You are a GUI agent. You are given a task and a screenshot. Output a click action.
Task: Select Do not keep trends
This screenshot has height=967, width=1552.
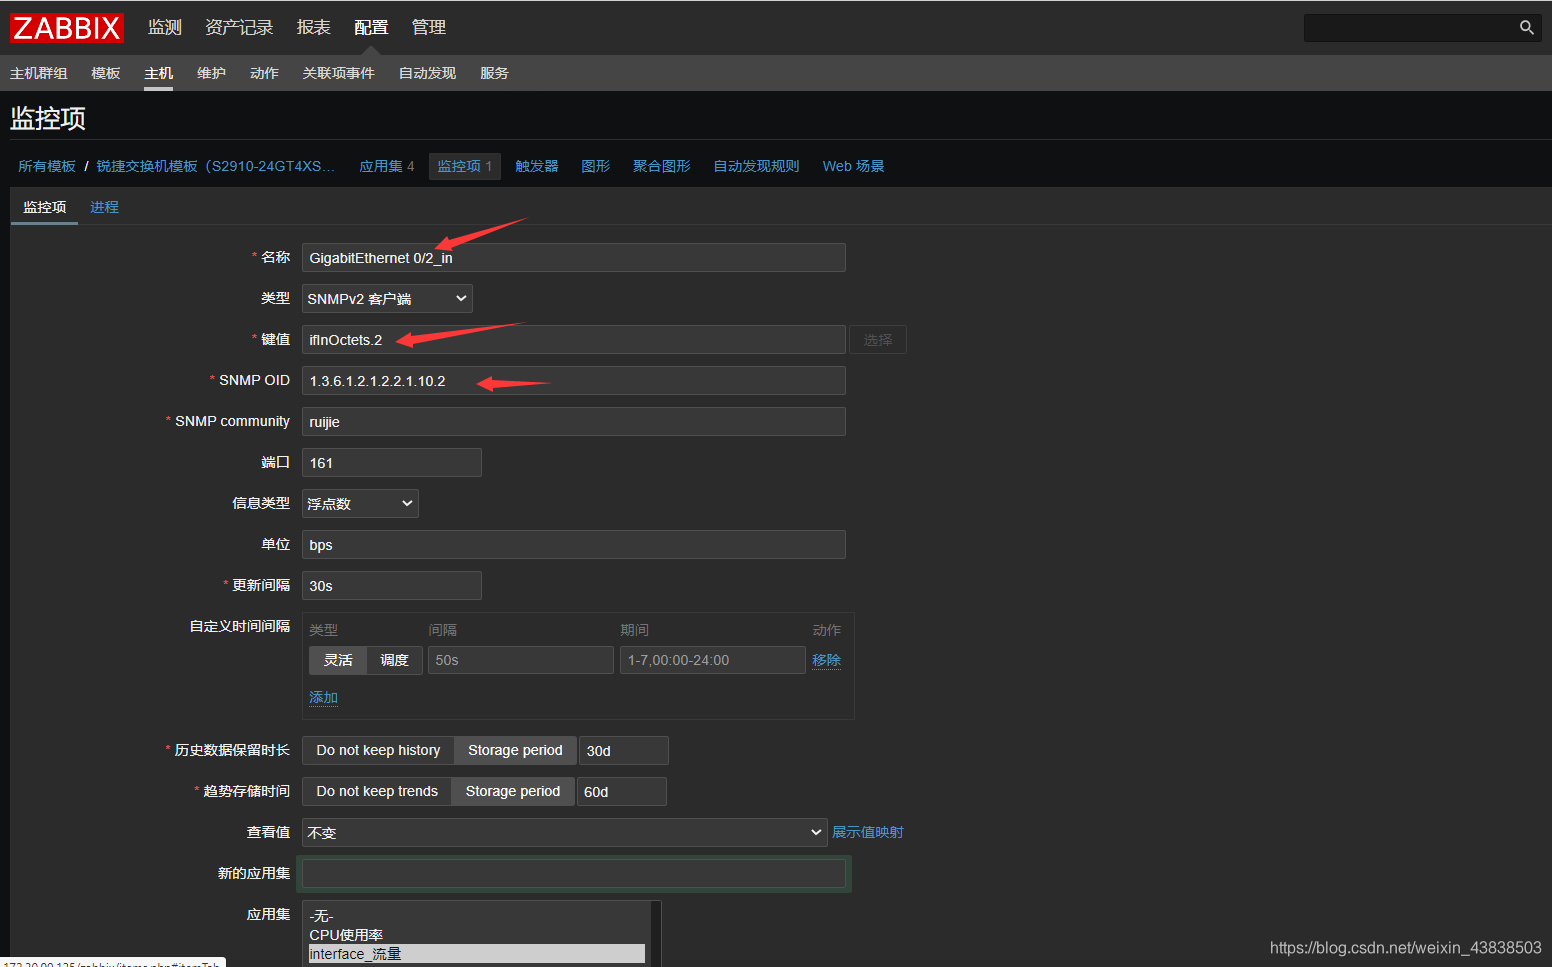[x=377, y=791]
